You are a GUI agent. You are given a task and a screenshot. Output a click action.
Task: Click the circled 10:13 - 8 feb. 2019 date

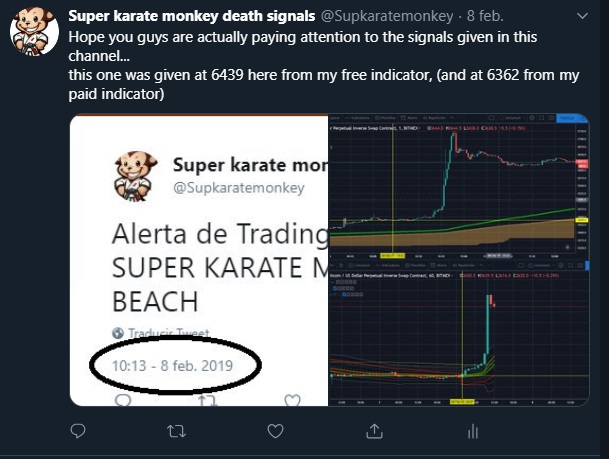172,365
